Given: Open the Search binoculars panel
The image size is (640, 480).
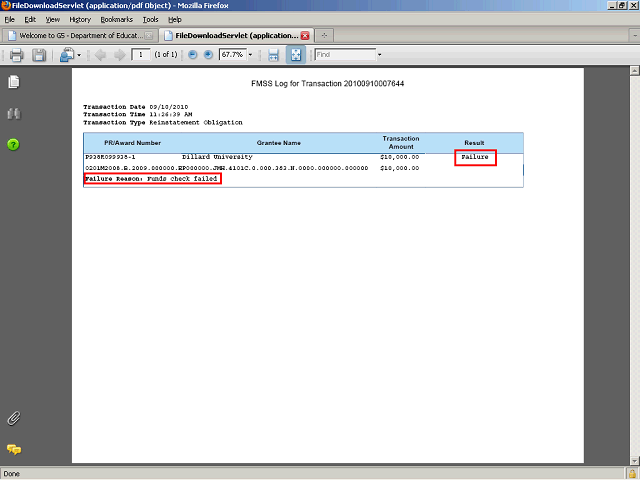Looking at the screenshot, I should pos(13,113).
